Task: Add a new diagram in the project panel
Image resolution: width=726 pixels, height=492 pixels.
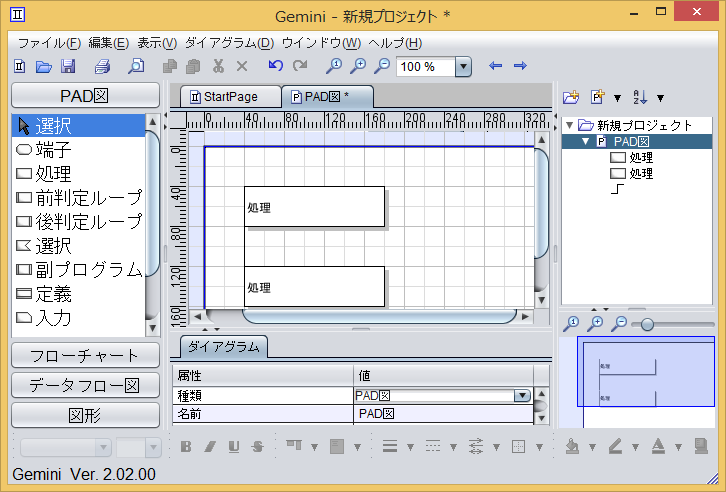Action: [597, 97]
